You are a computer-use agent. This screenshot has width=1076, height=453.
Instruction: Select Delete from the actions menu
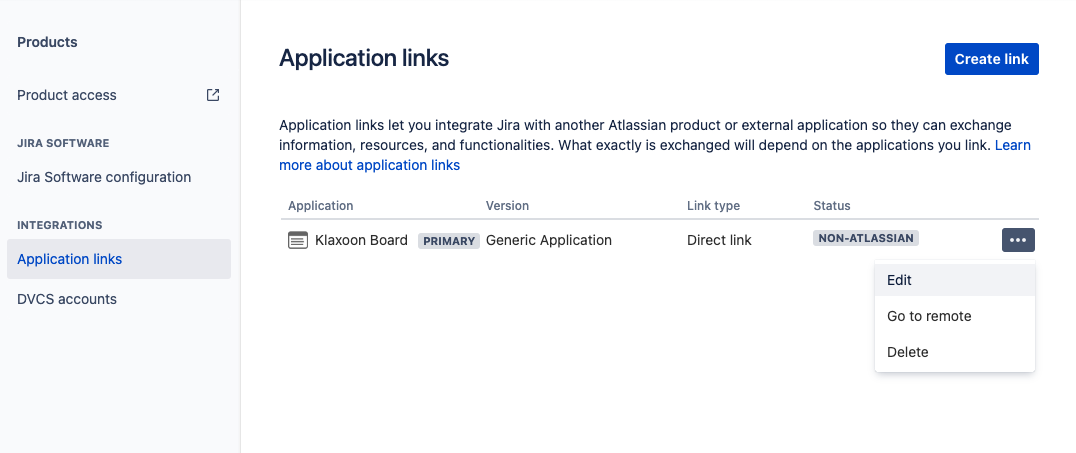(955, 352)
